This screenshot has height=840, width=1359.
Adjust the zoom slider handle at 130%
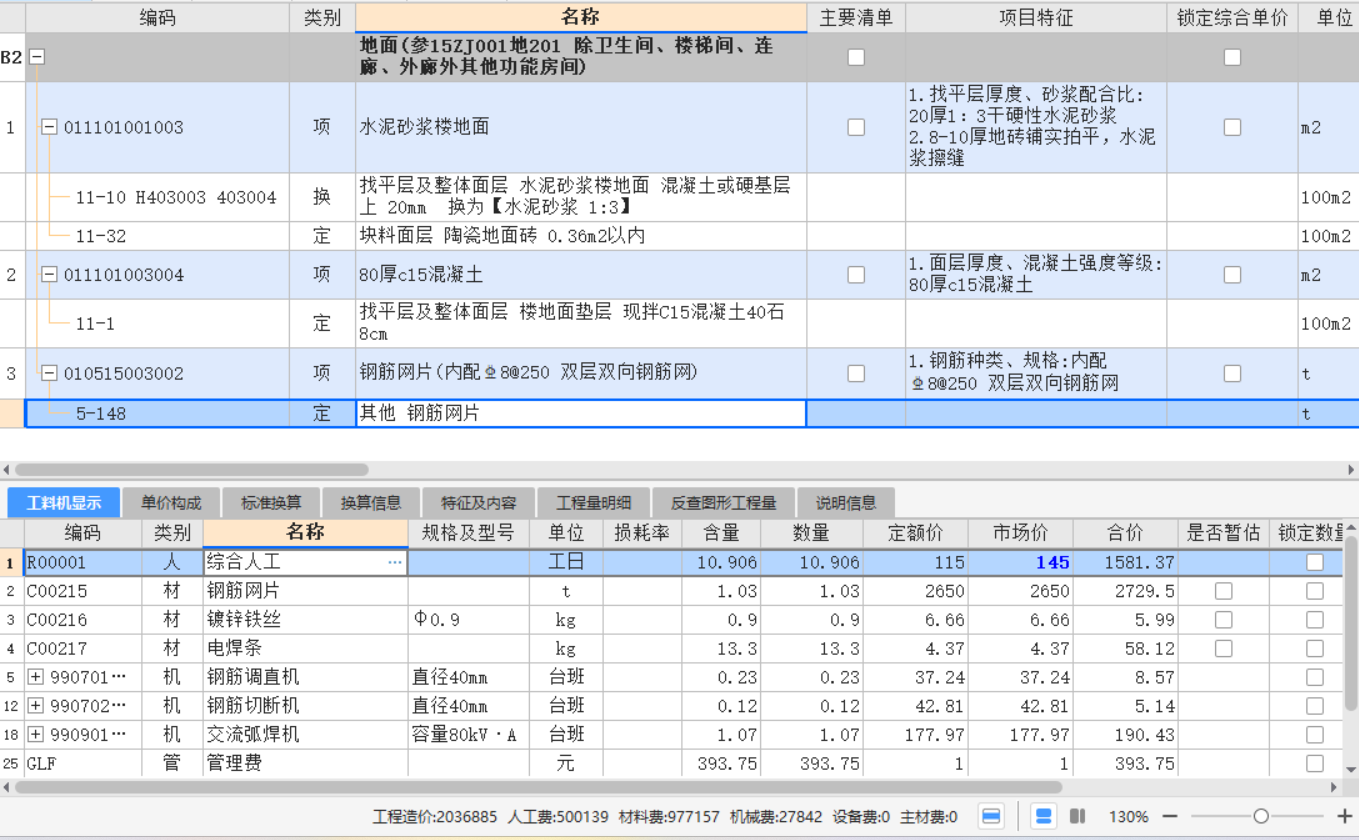pyautogui.click(x=1261, y=816)
